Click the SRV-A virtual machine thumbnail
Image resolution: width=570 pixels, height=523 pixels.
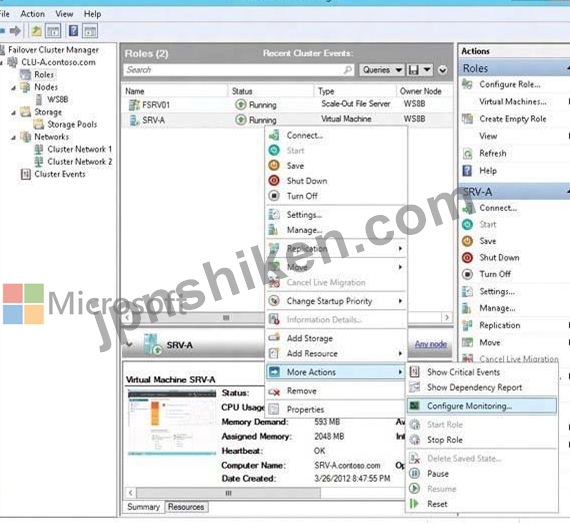tap(172, 422)
